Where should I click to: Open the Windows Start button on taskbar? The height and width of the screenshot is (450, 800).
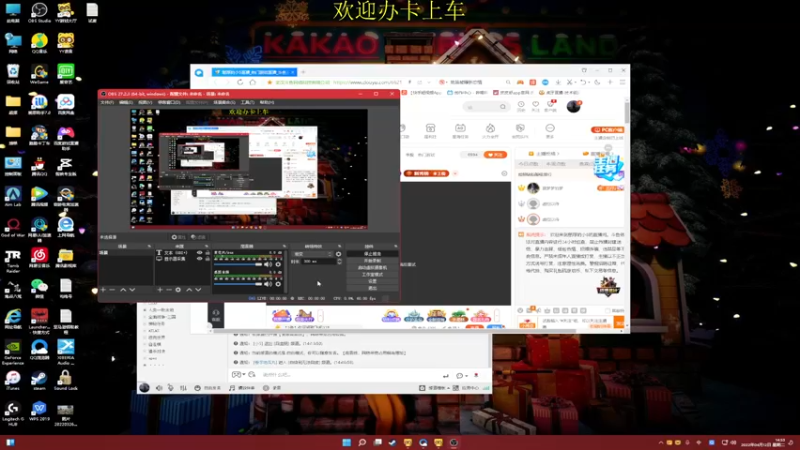(346, 442)
